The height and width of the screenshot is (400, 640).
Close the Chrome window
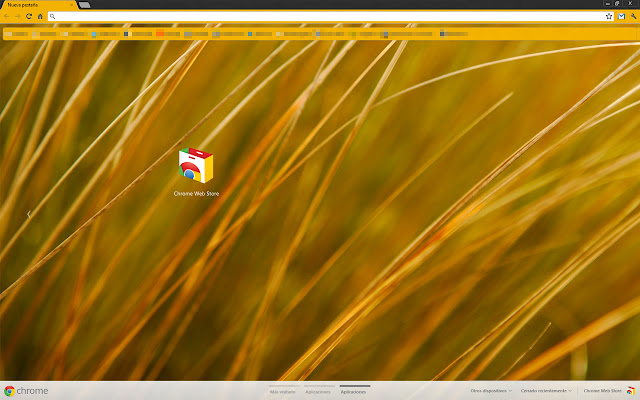[631, 3]
